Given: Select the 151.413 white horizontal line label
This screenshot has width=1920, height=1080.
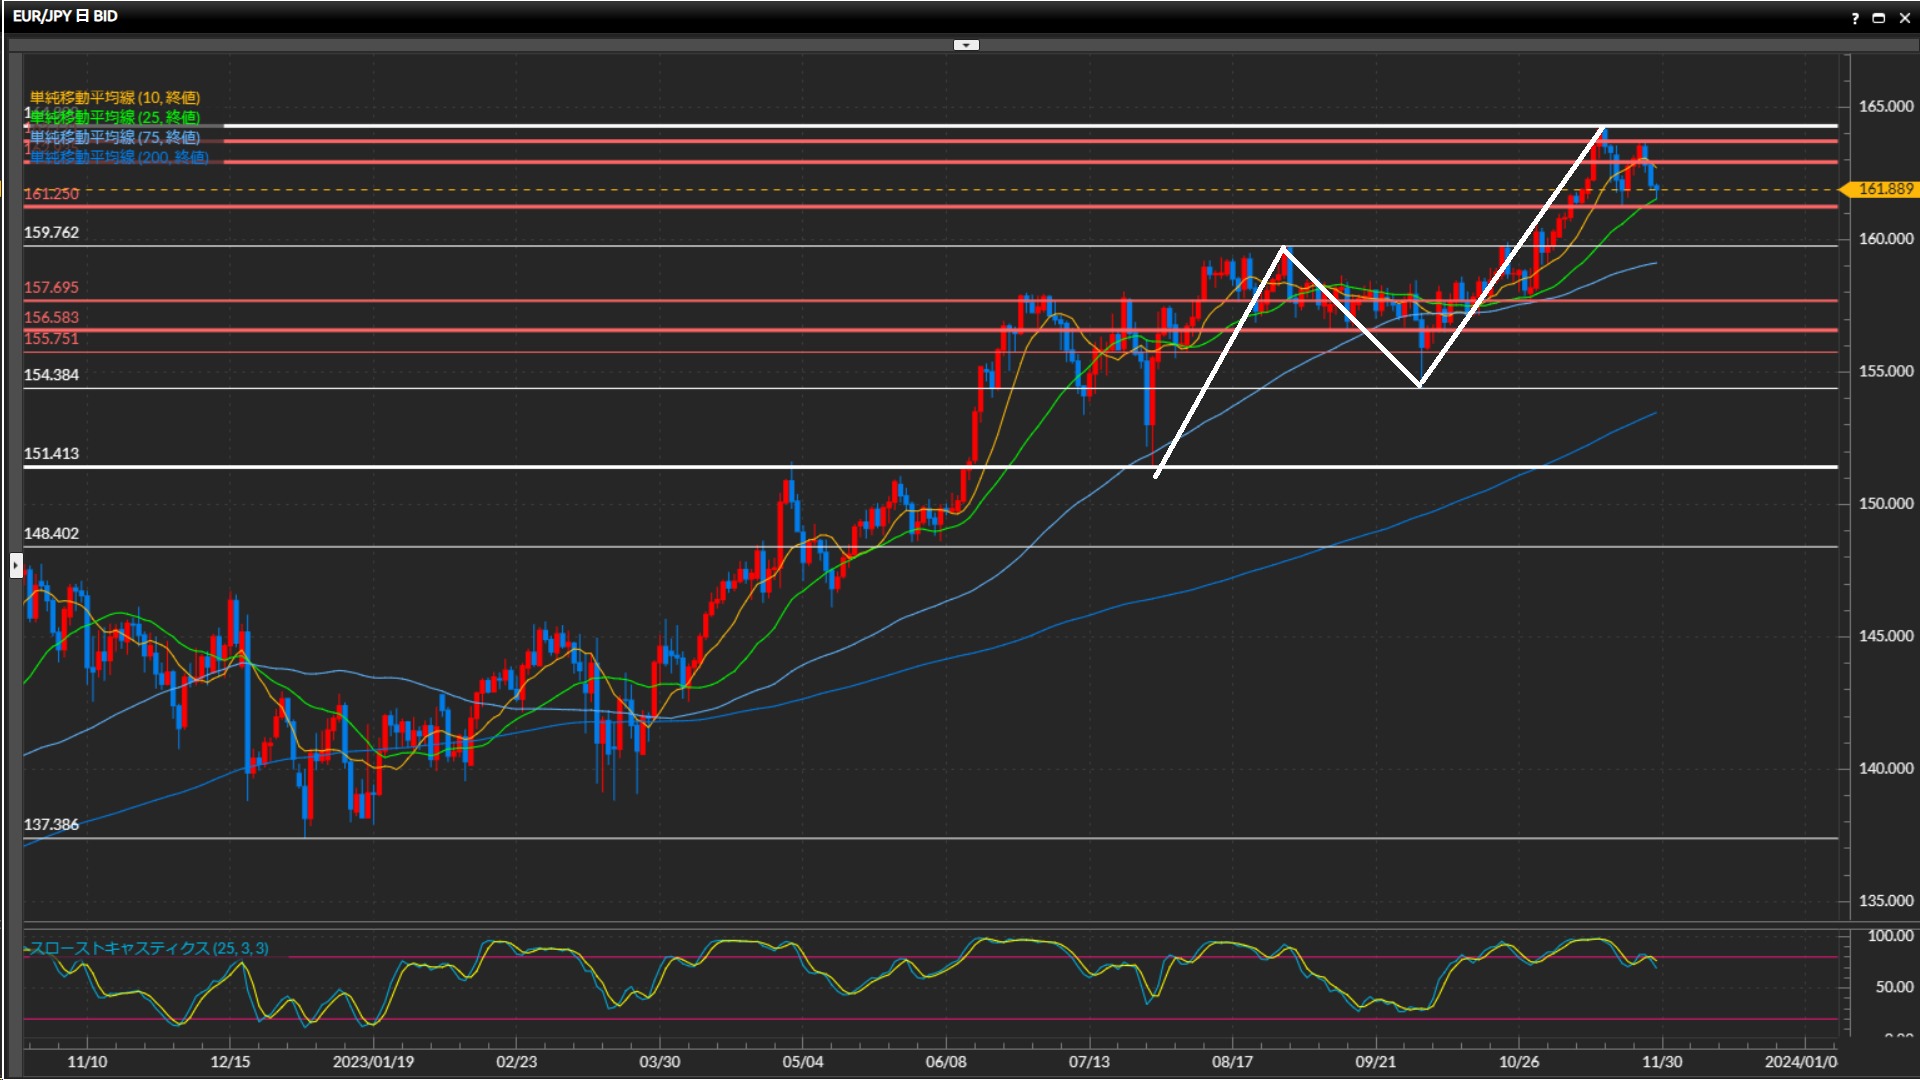Looking at the screenshot, I should tap(51, 453).
